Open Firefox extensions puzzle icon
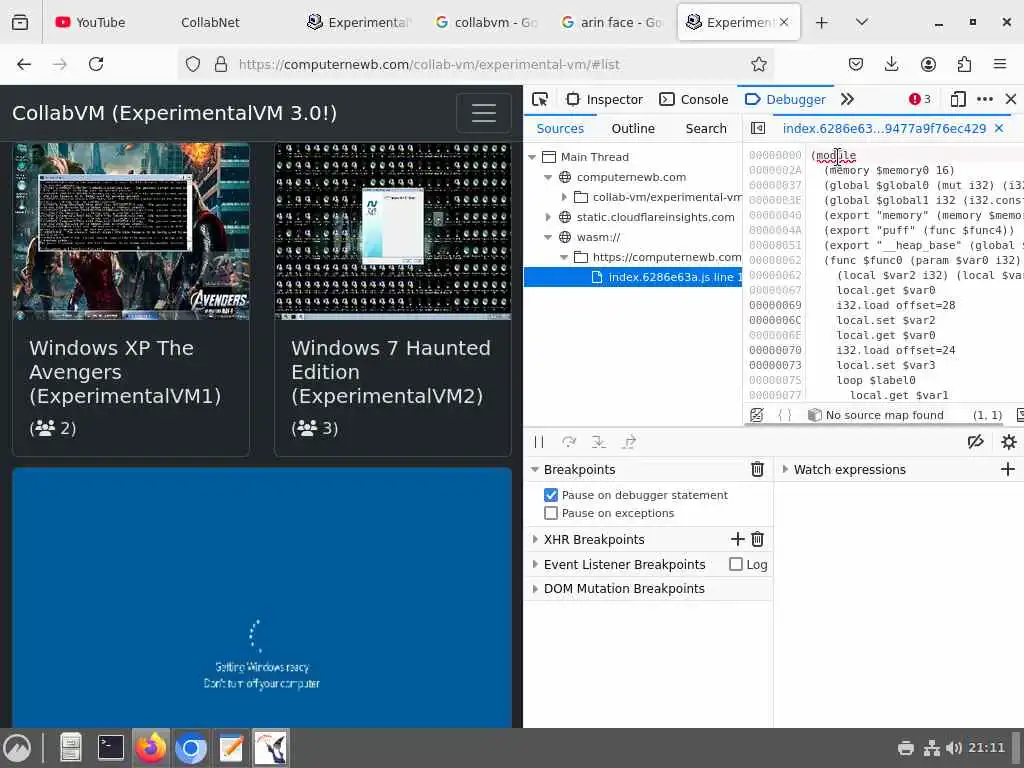This screenshot has width=1024, height=768. 964,64
